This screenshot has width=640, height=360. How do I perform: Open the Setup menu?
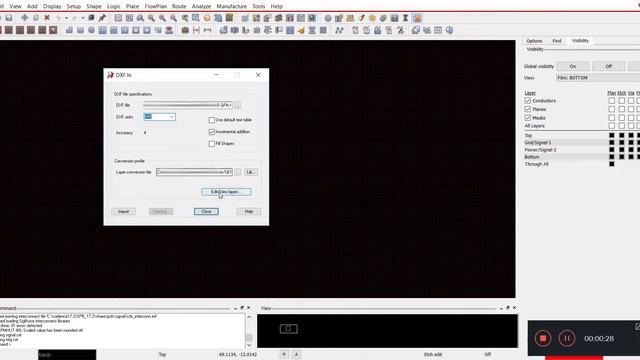pyautogui.click(x=73, y=6)
